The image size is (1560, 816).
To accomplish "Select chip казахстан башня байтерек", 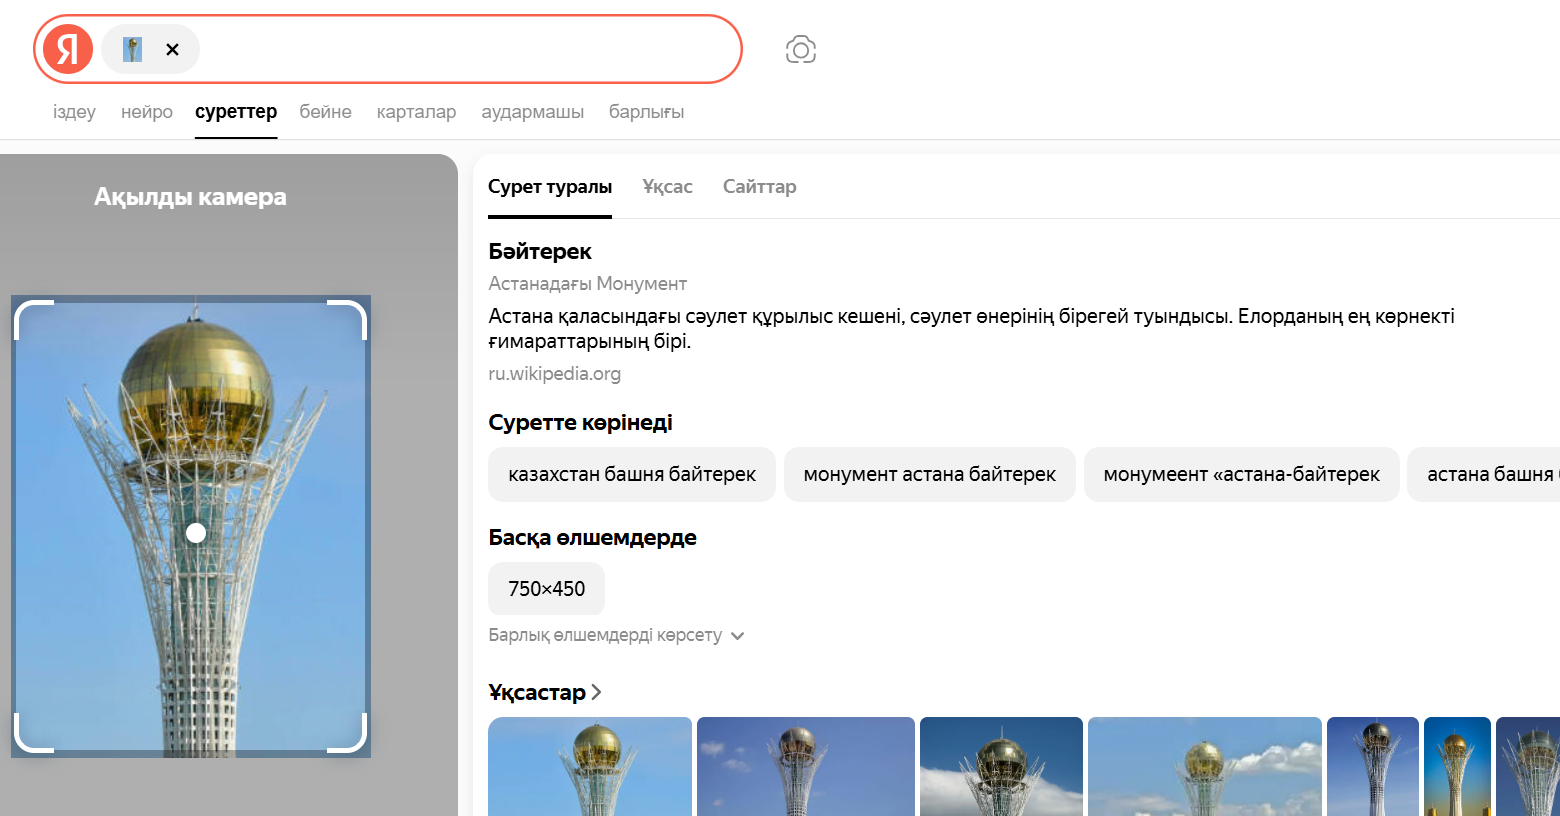I will tap(631, 474).
